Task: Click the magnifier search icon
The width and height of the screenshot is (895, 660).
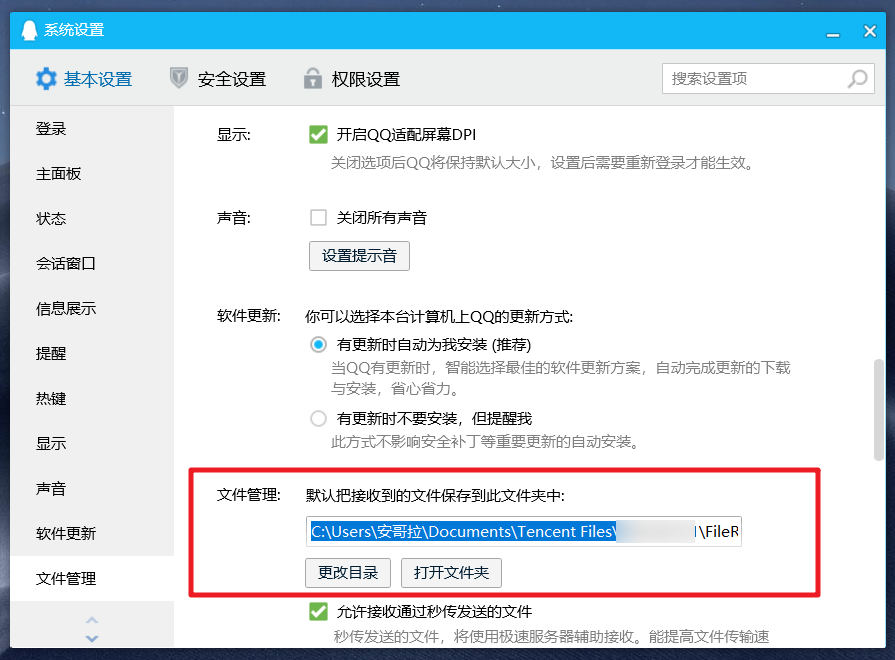Action: coord(857,79)
